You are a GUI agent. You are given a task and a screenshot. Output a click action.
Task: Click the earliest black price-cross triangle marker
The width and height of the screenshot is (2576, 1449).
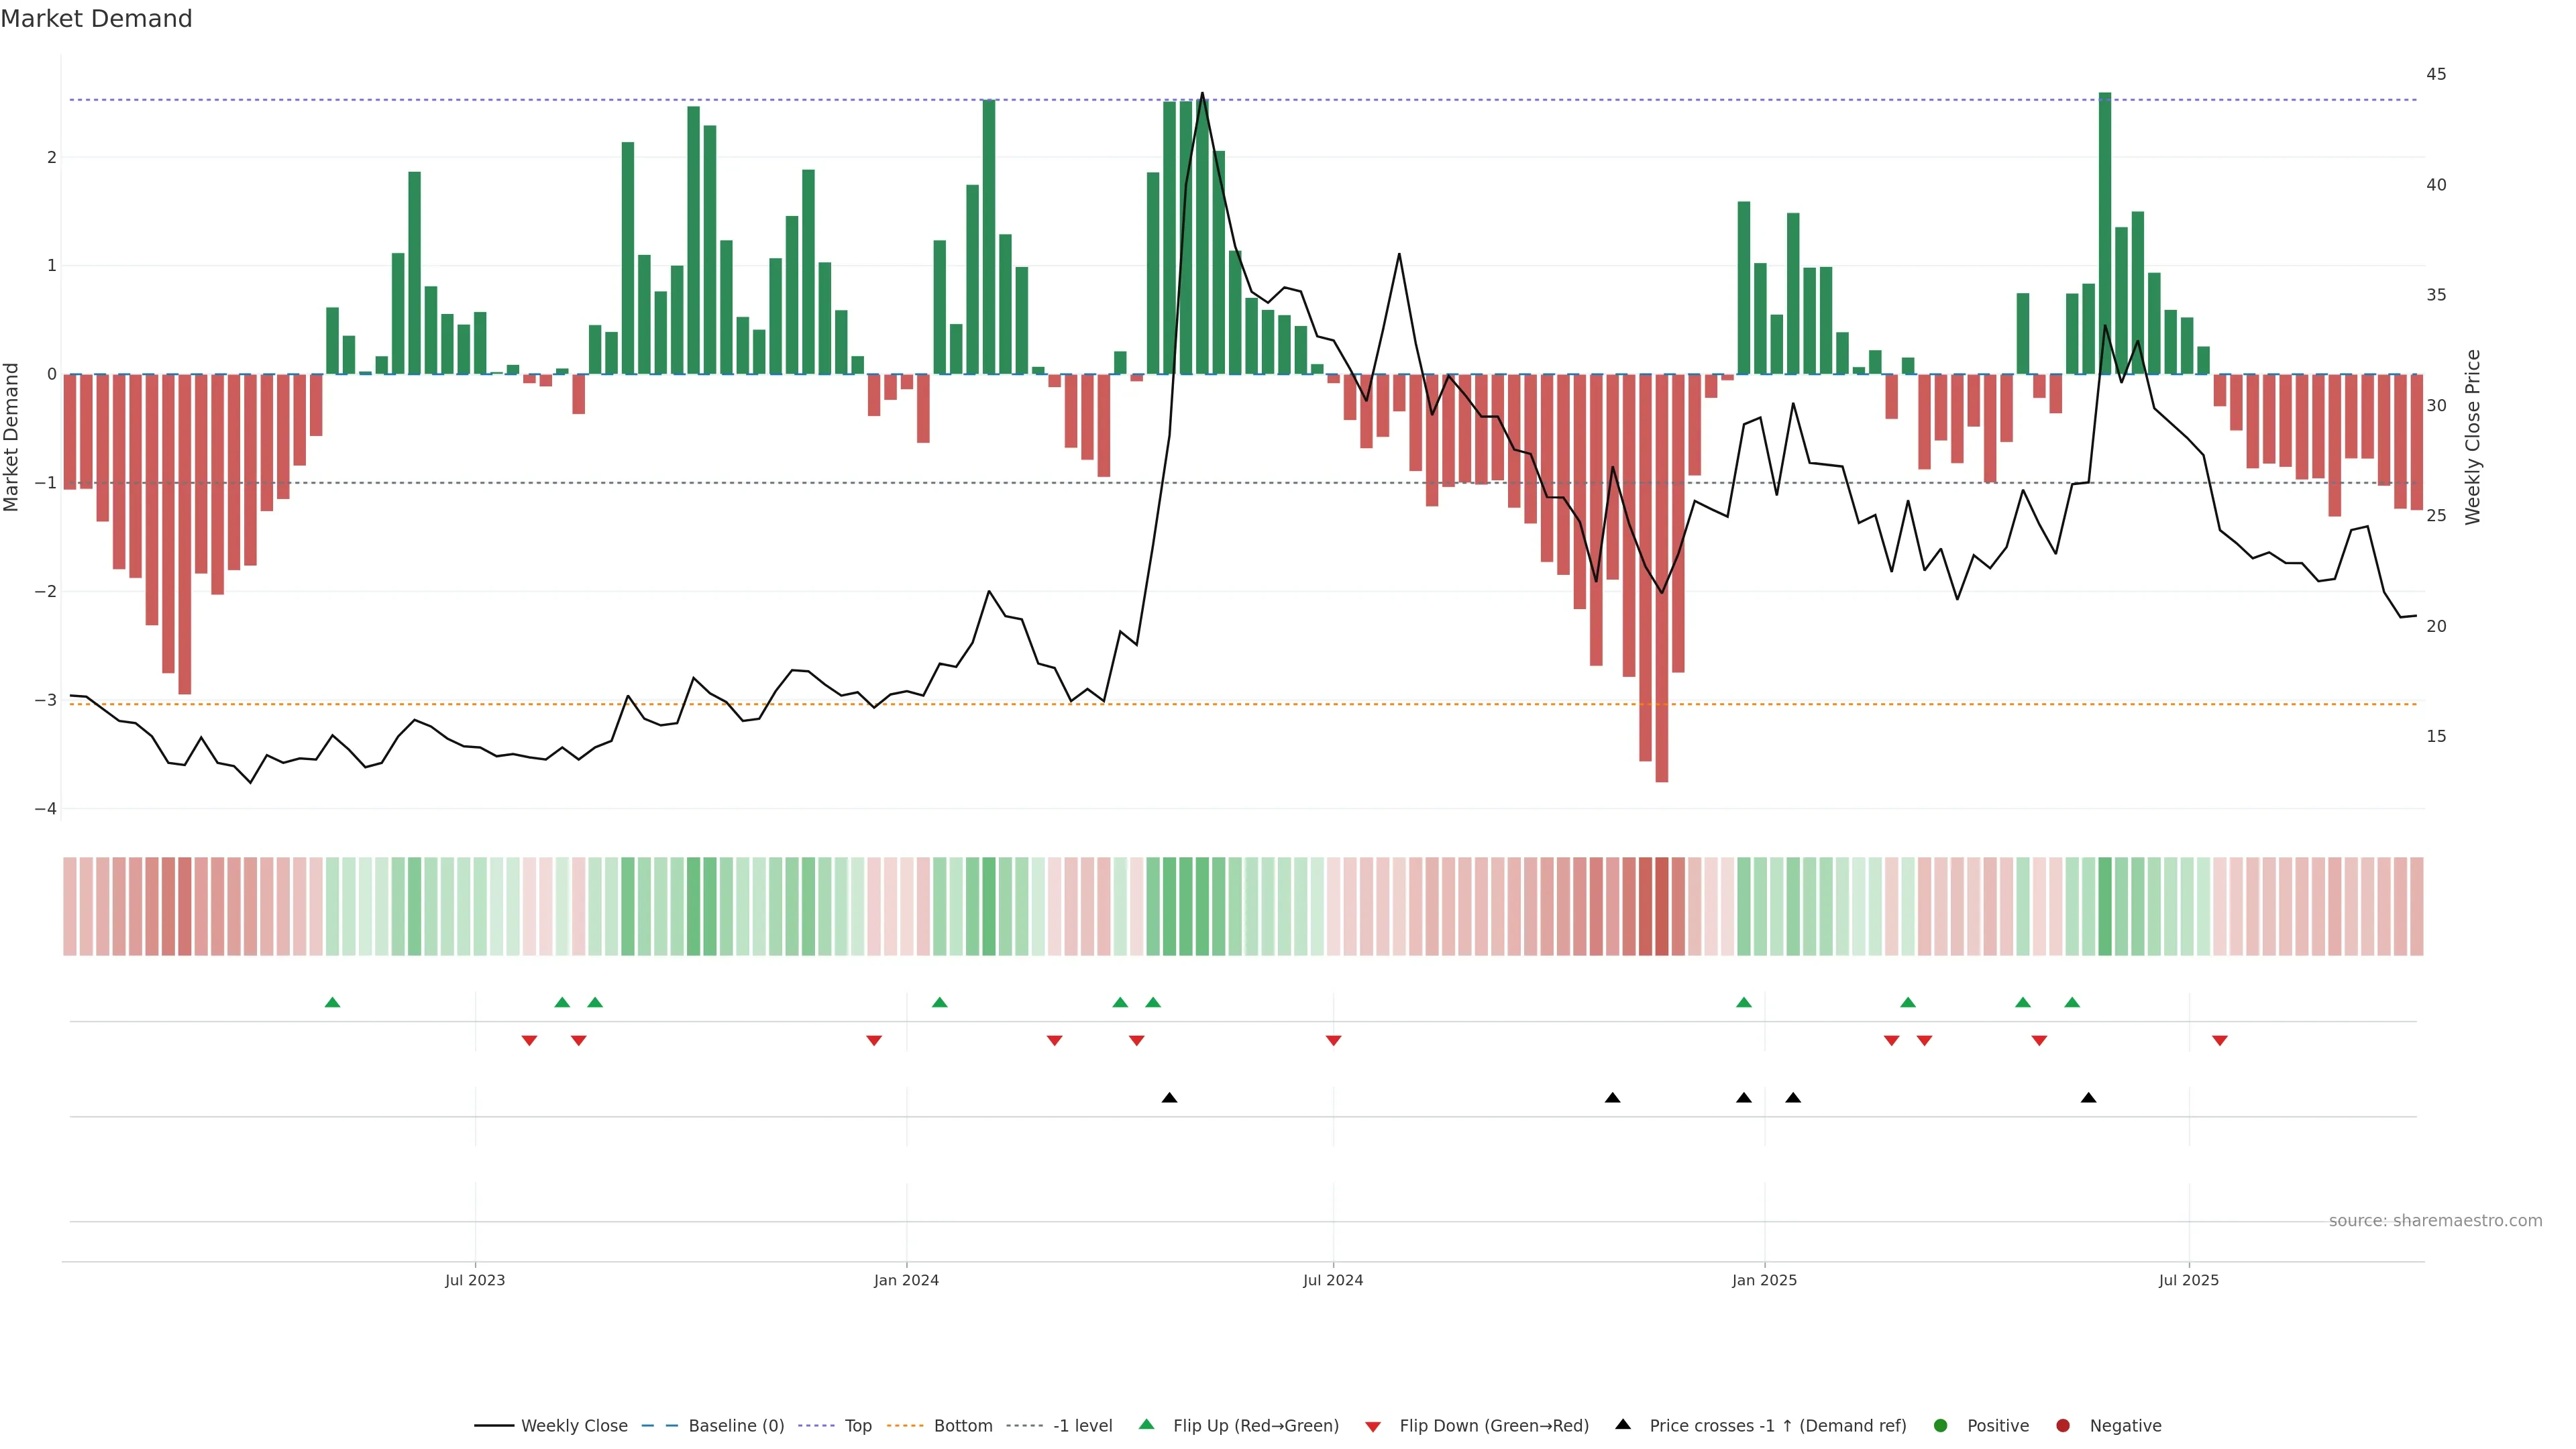click(1169, 1098)
